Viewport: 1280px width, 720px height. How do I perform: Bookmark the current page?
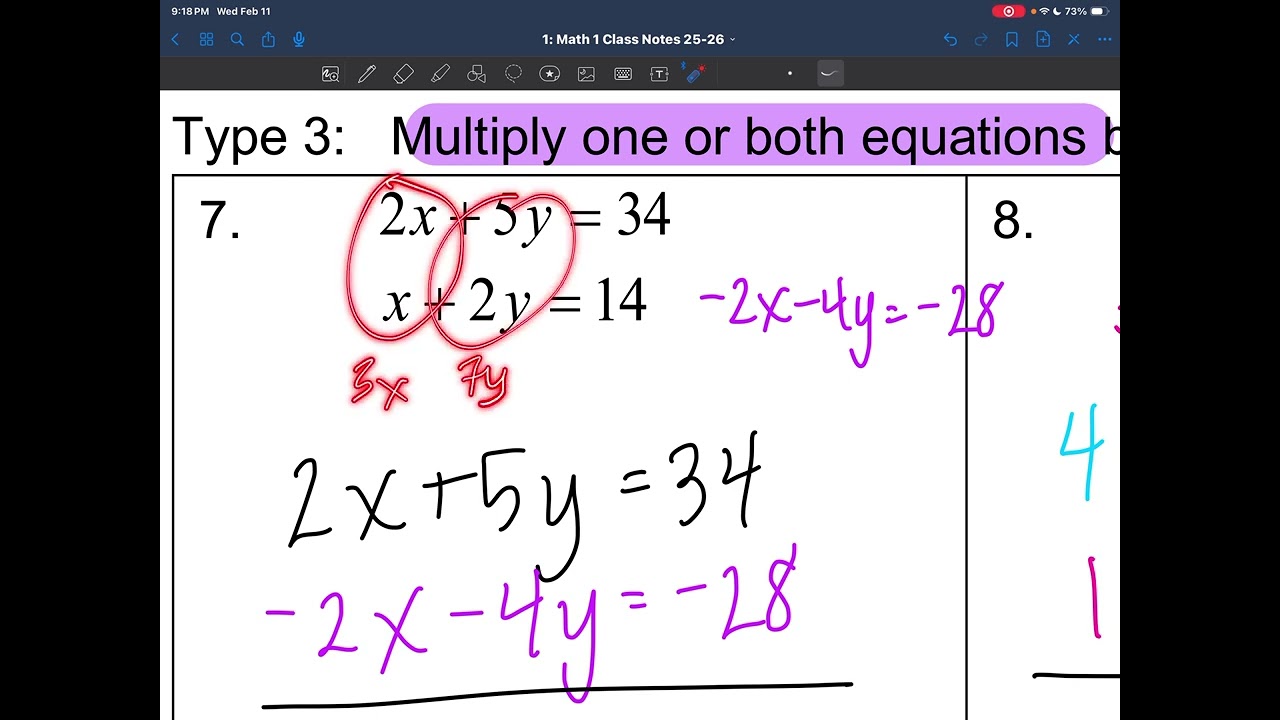coord(1012,40)
